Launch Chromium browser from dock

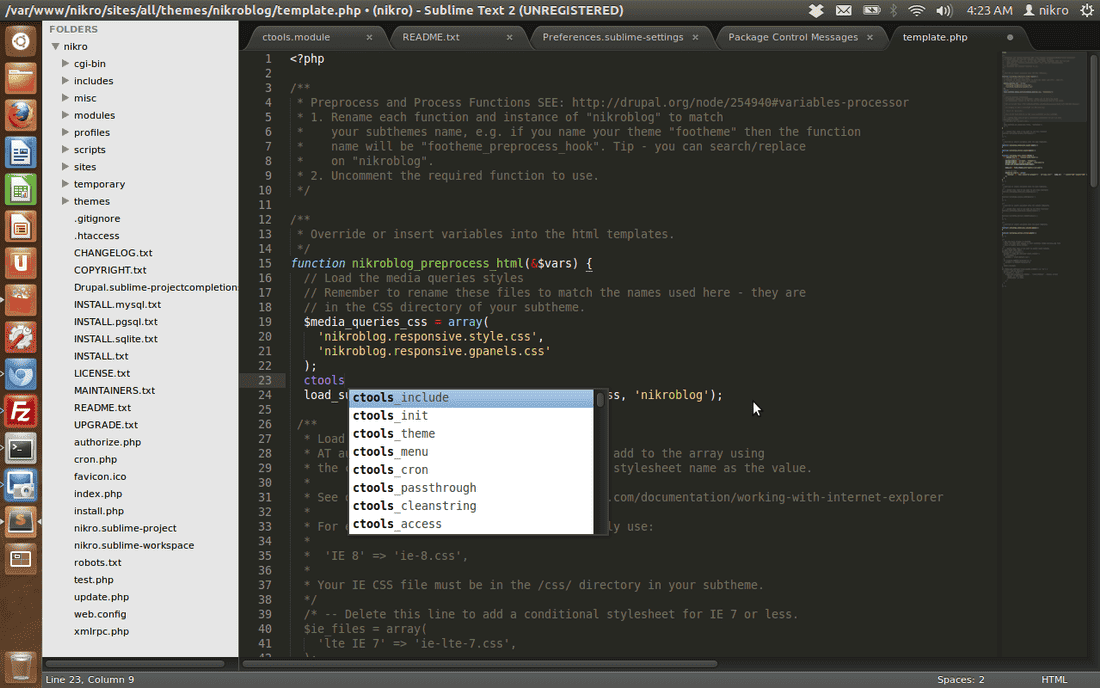[20, 375]
